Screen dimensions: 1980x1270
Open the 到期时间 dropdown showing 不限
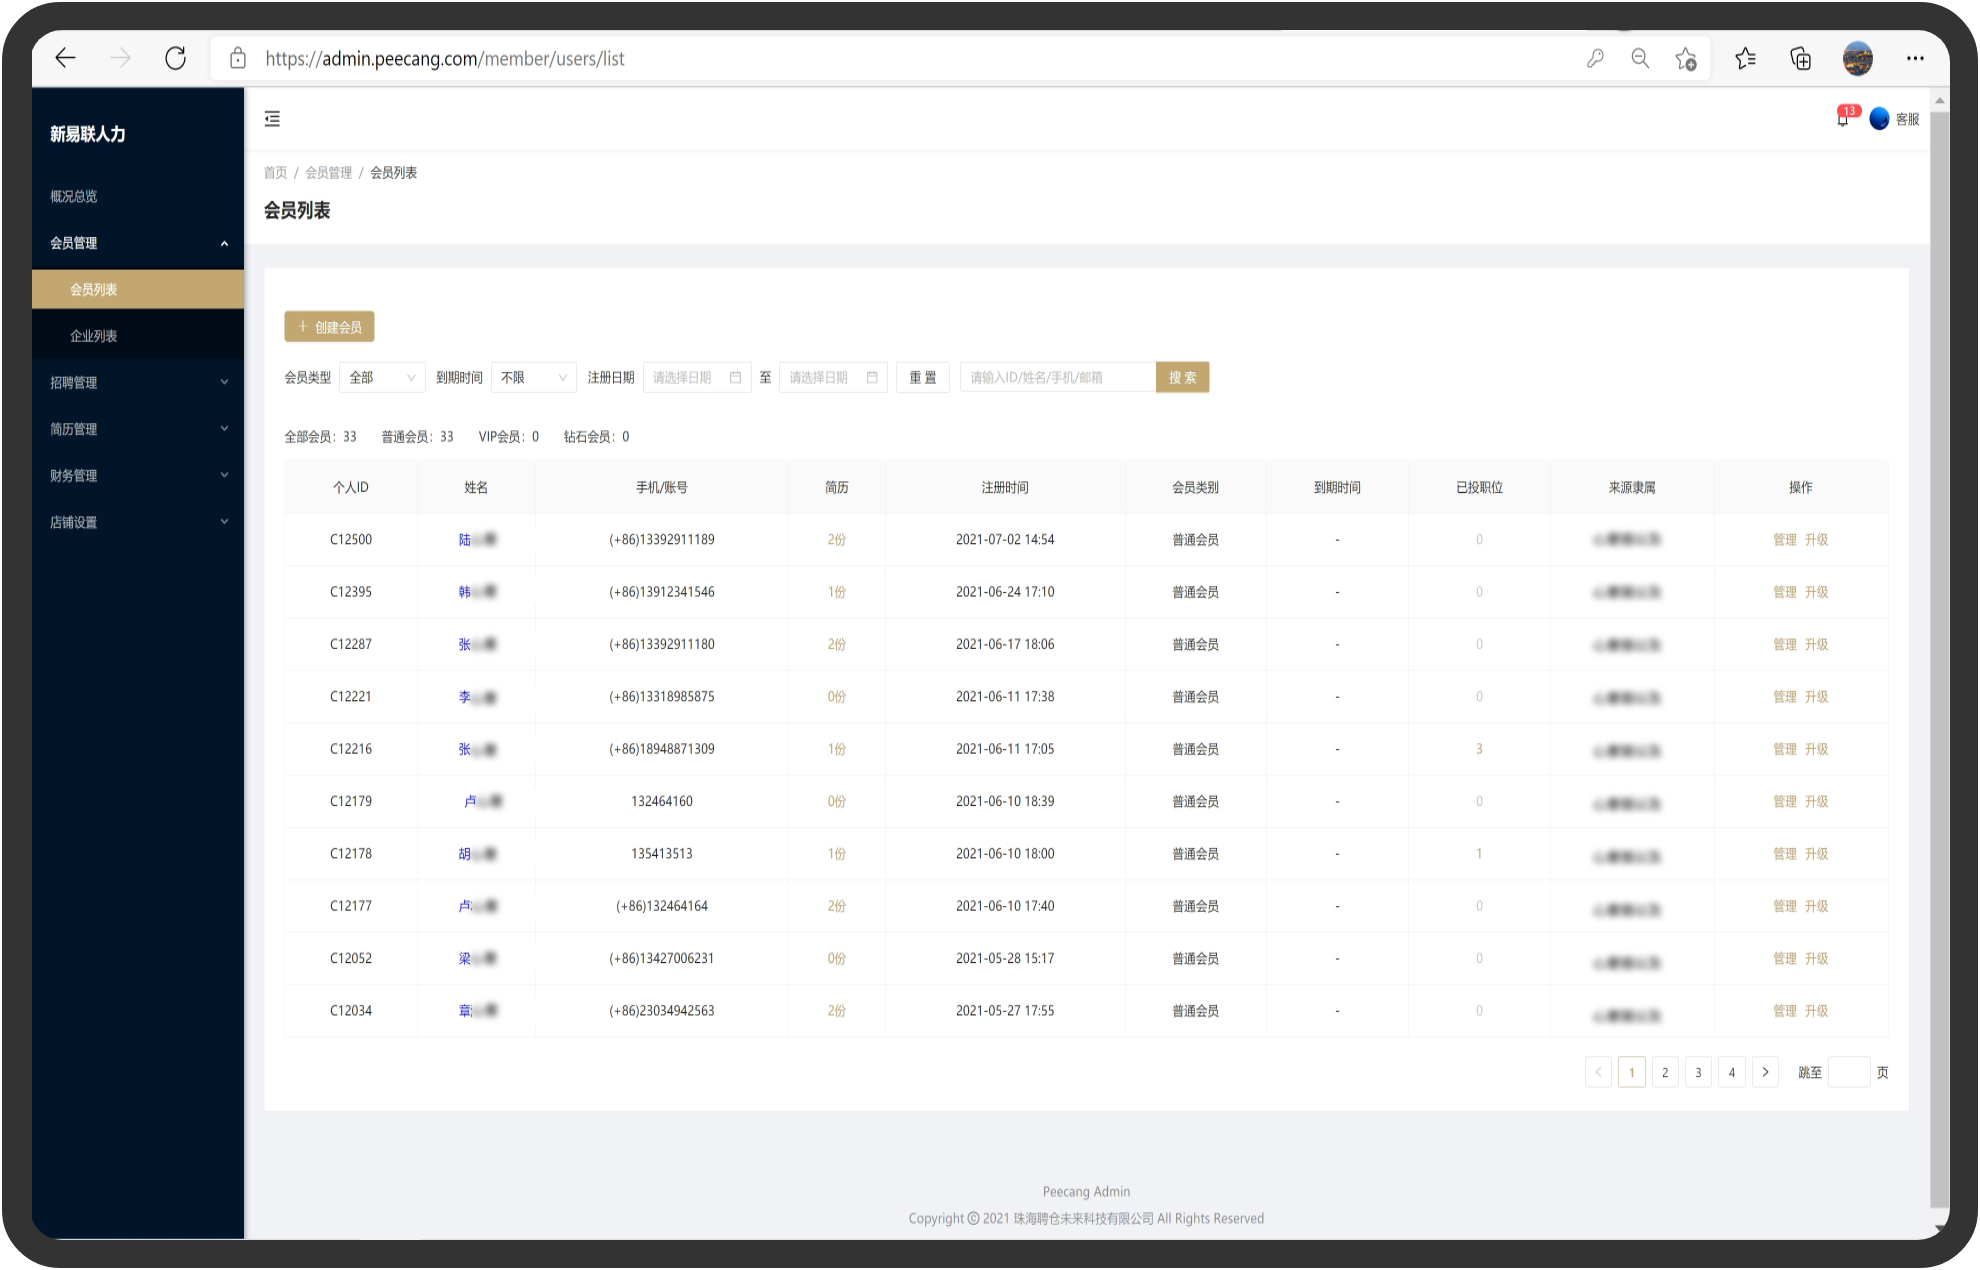(x=533, y=377)
